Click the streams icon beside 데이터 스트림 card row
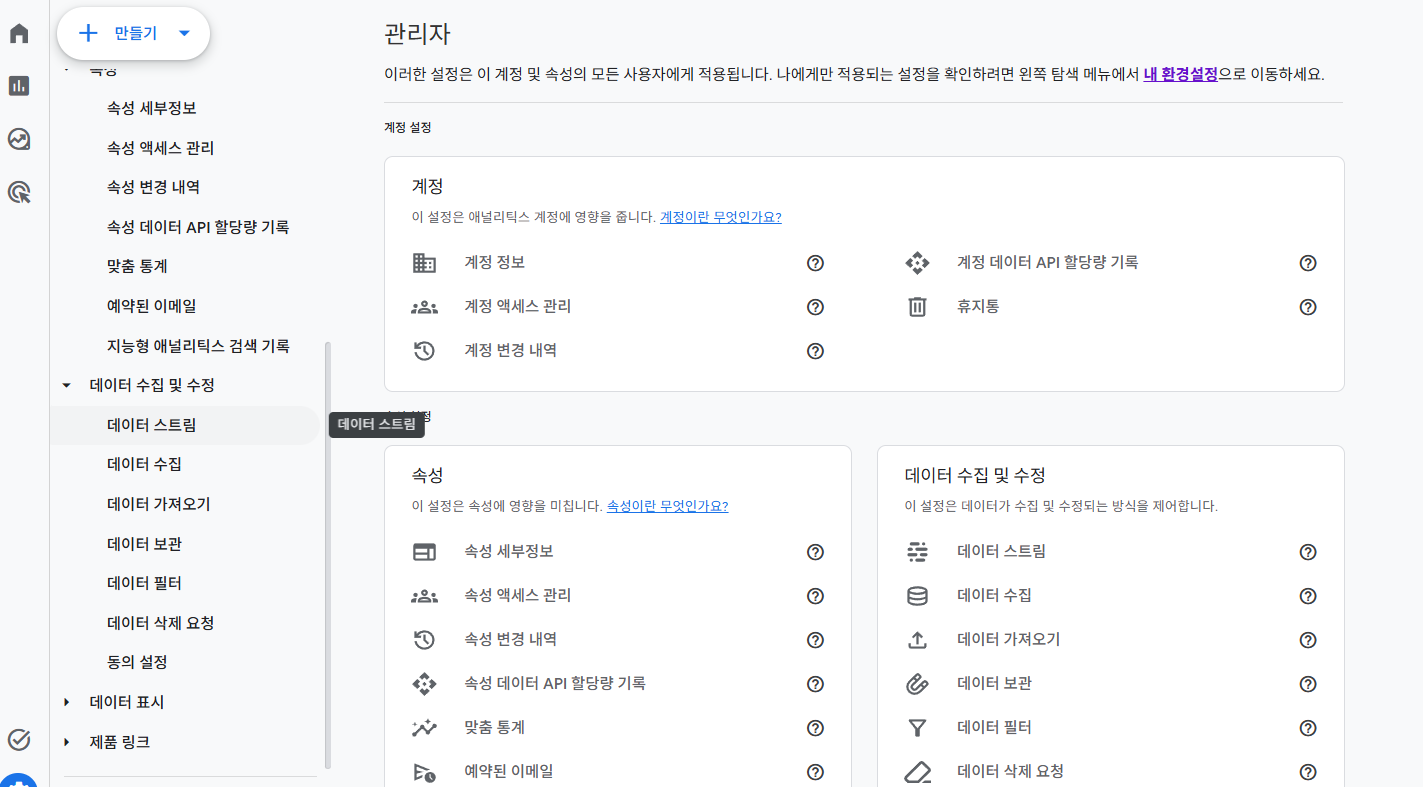Screen dimensions: 1423x787 [917, 552]
